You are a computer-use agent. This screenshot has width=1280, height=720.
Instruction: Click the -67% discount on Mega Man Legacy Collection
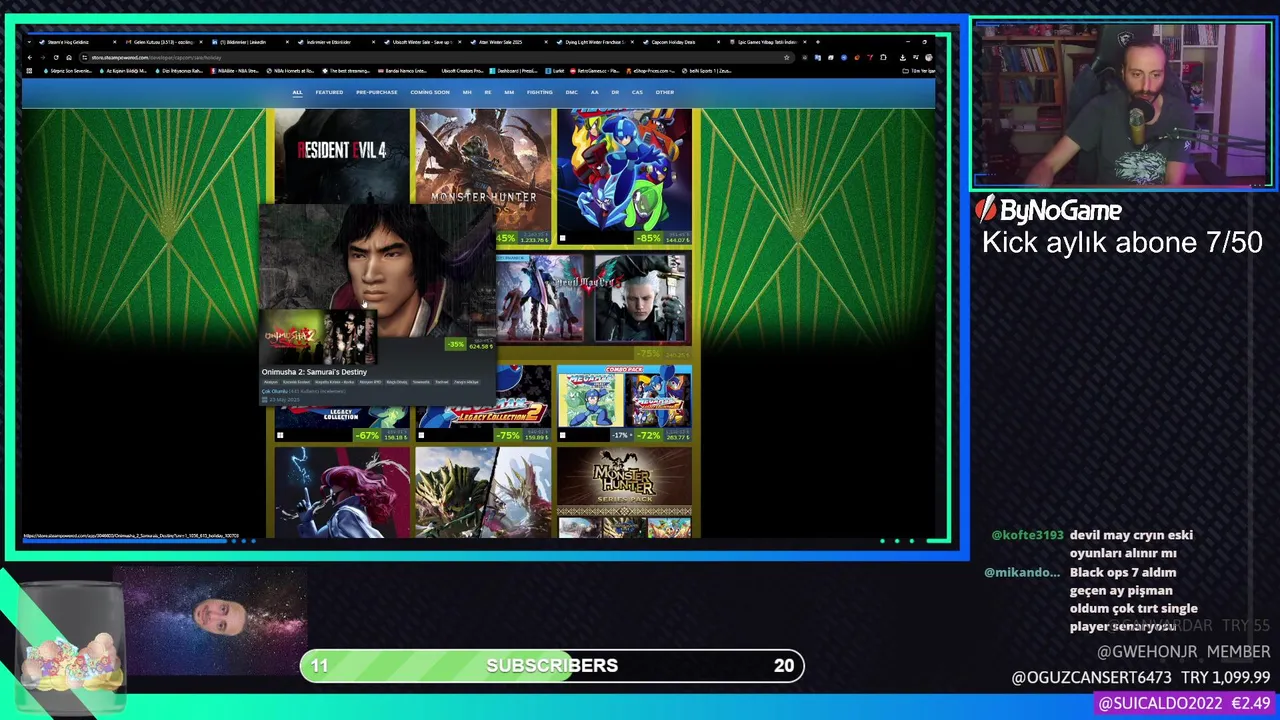click(x=367, y=435)
